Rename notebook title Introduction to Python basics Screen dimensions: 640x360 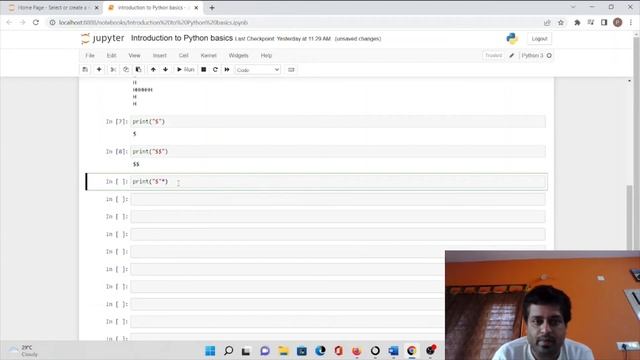tap(182, 38)
